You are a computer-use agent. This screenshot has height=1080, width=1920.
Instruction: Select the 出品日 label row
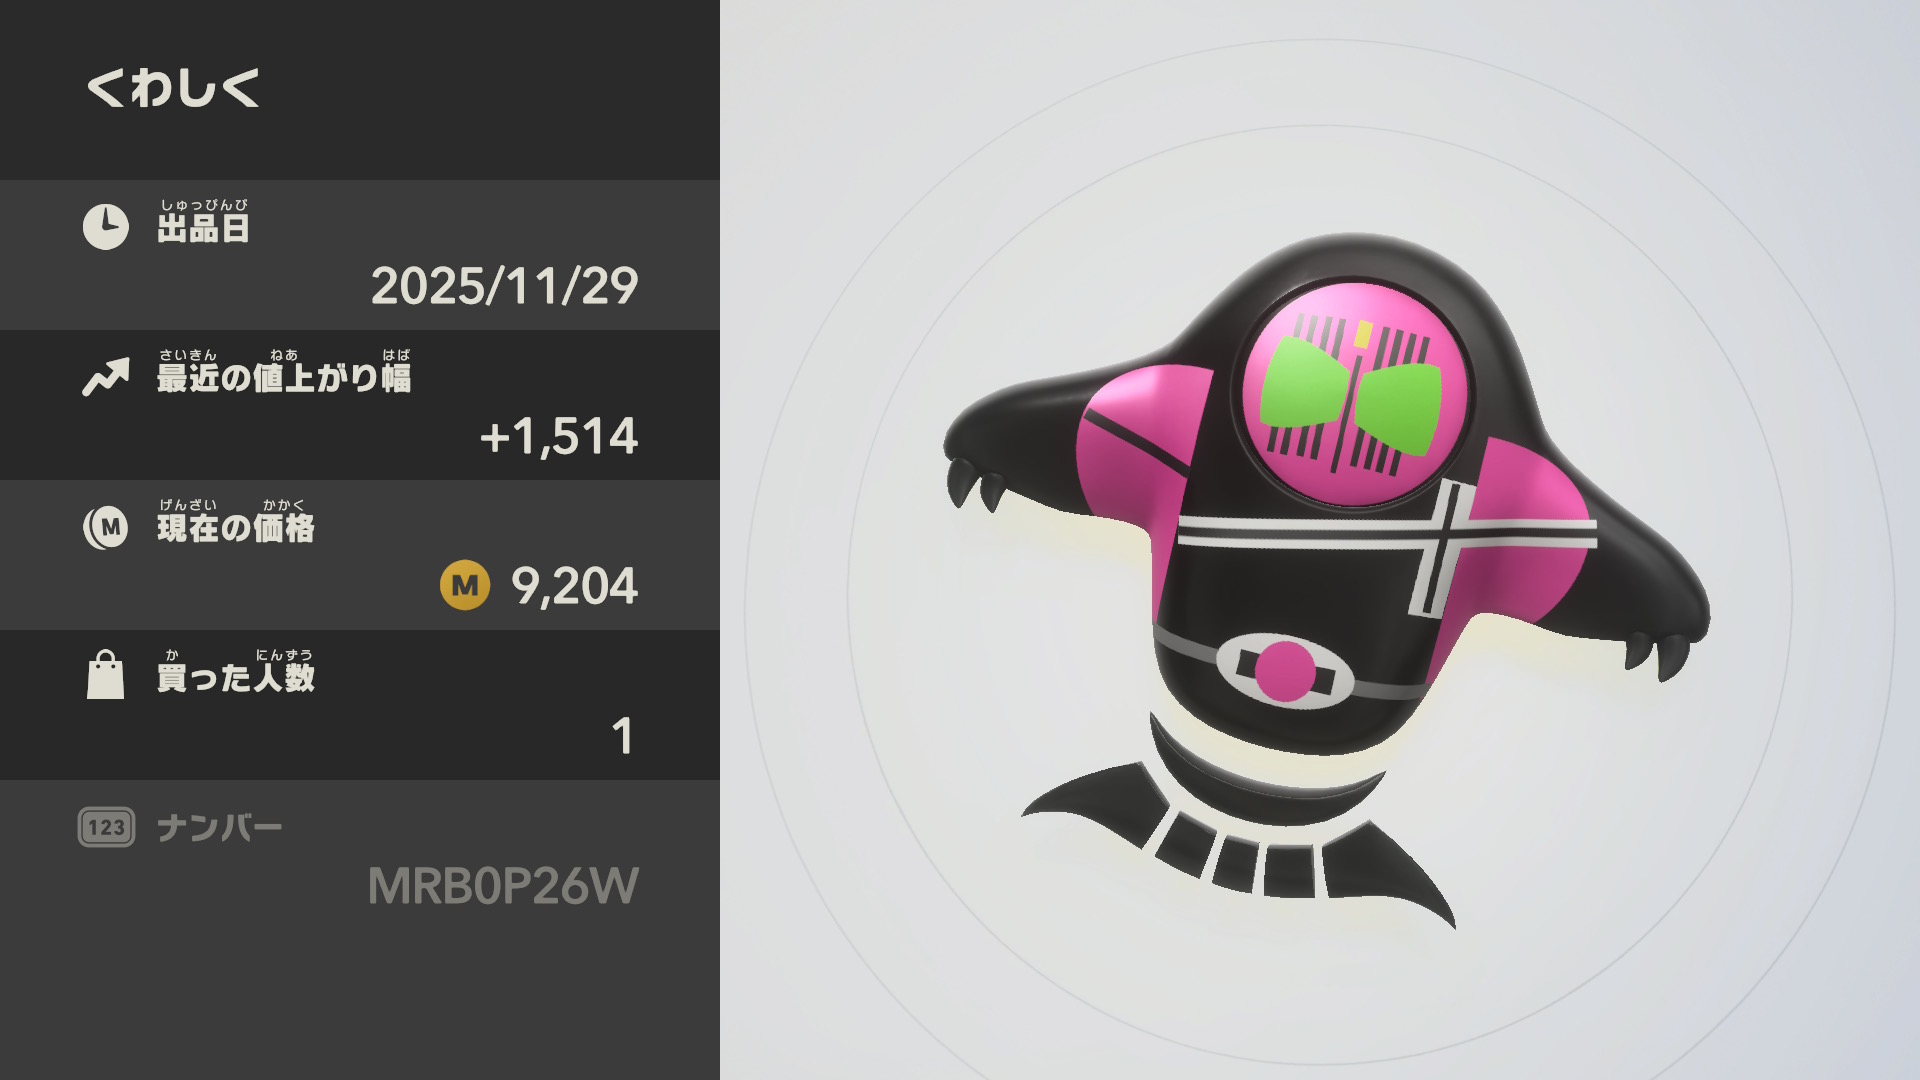coord(360,255)
